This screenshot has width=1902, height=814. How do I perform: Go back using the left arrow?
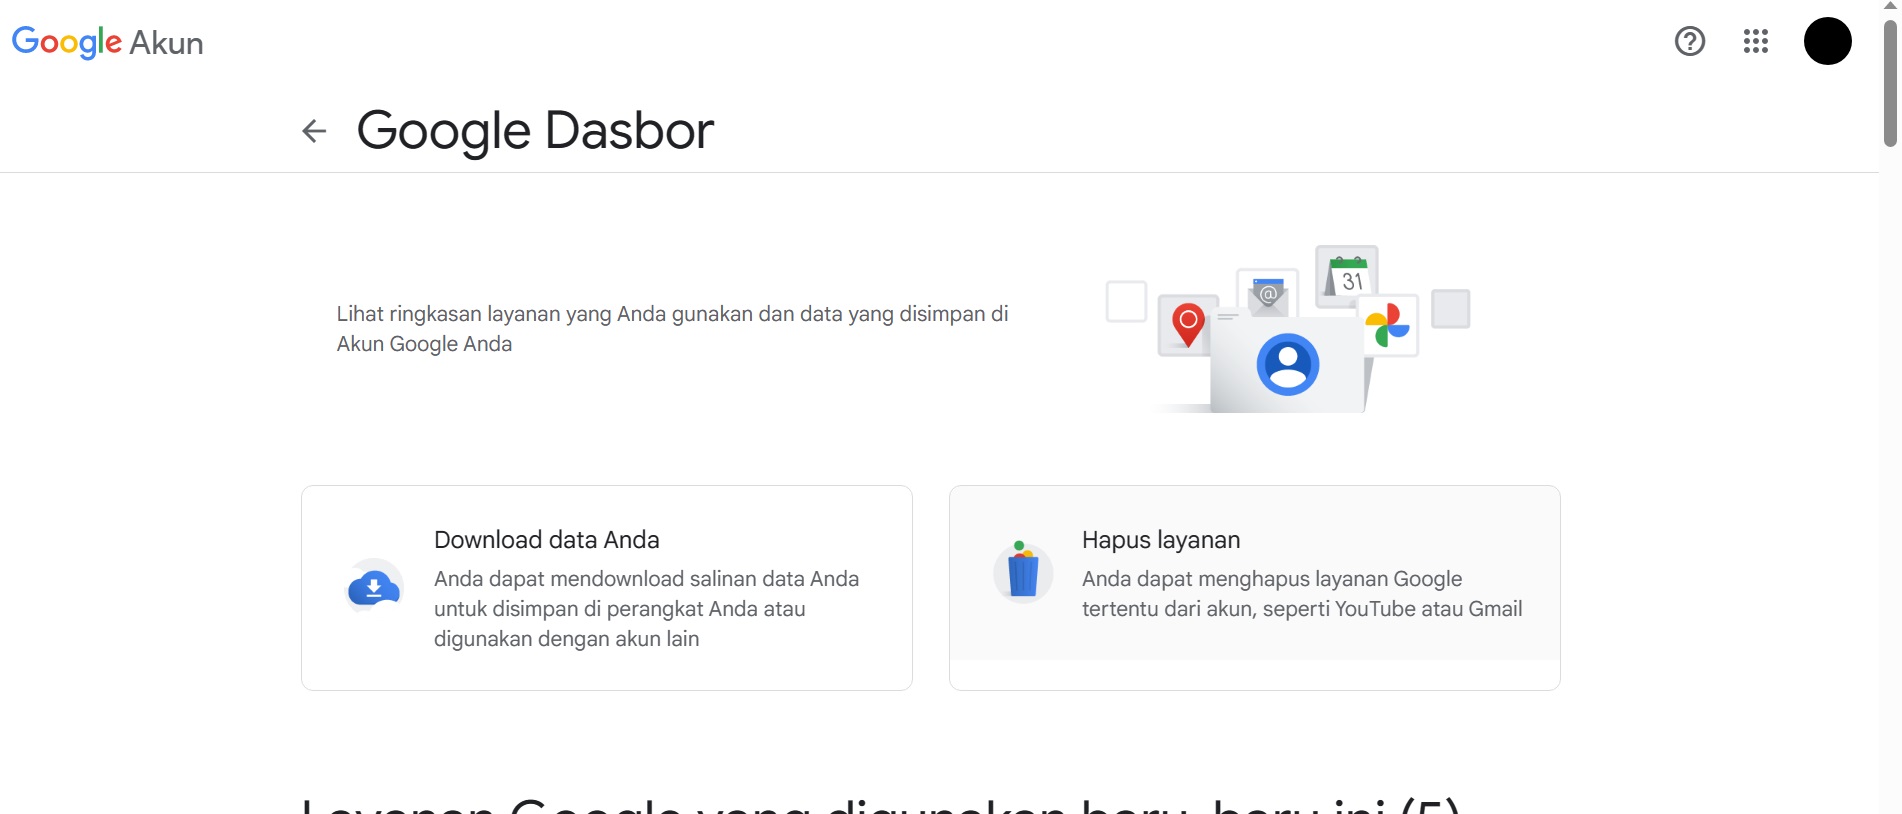click(314, 131)
